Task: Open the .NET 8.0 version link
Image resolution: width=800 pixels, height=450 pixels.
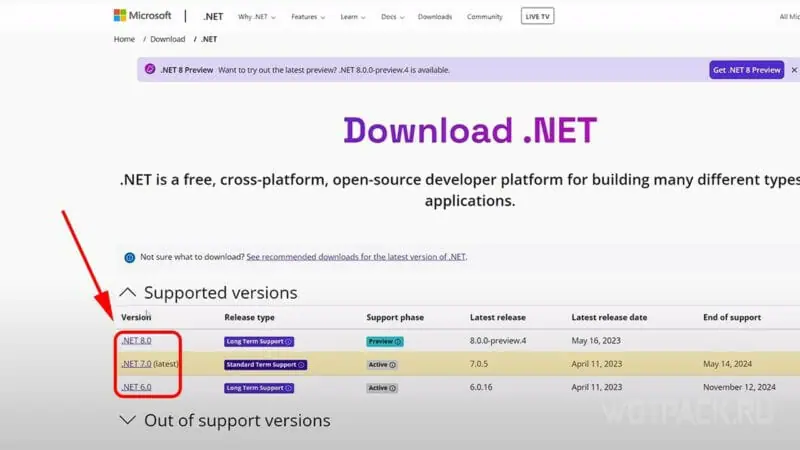Action: pos(136,341)
